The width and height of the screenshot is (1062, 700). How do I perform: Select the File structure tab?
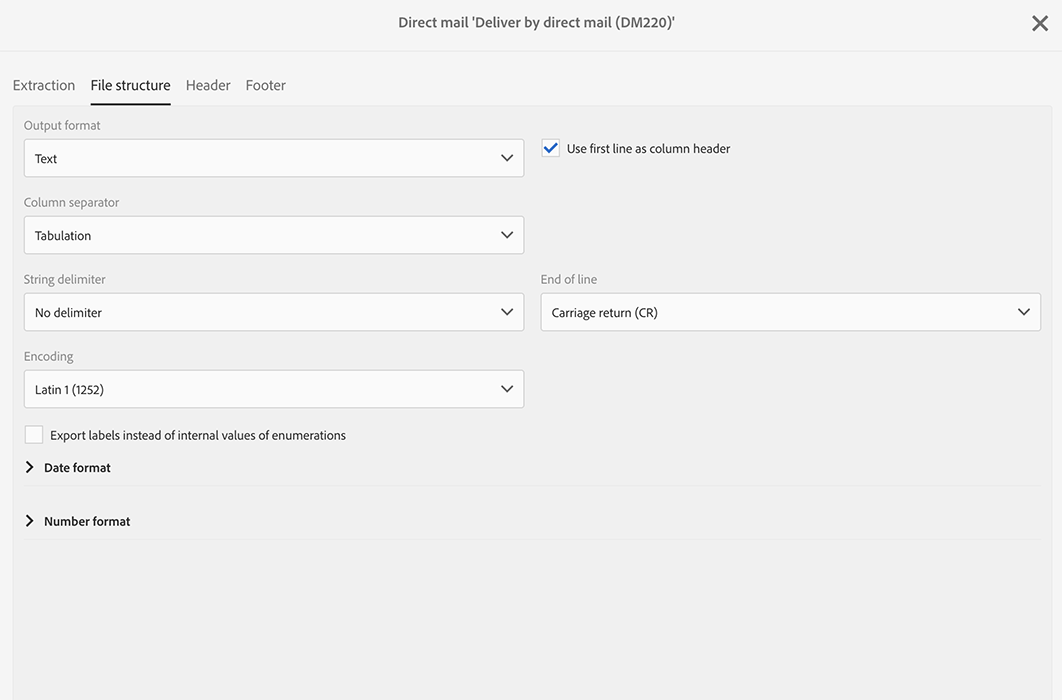130,86
